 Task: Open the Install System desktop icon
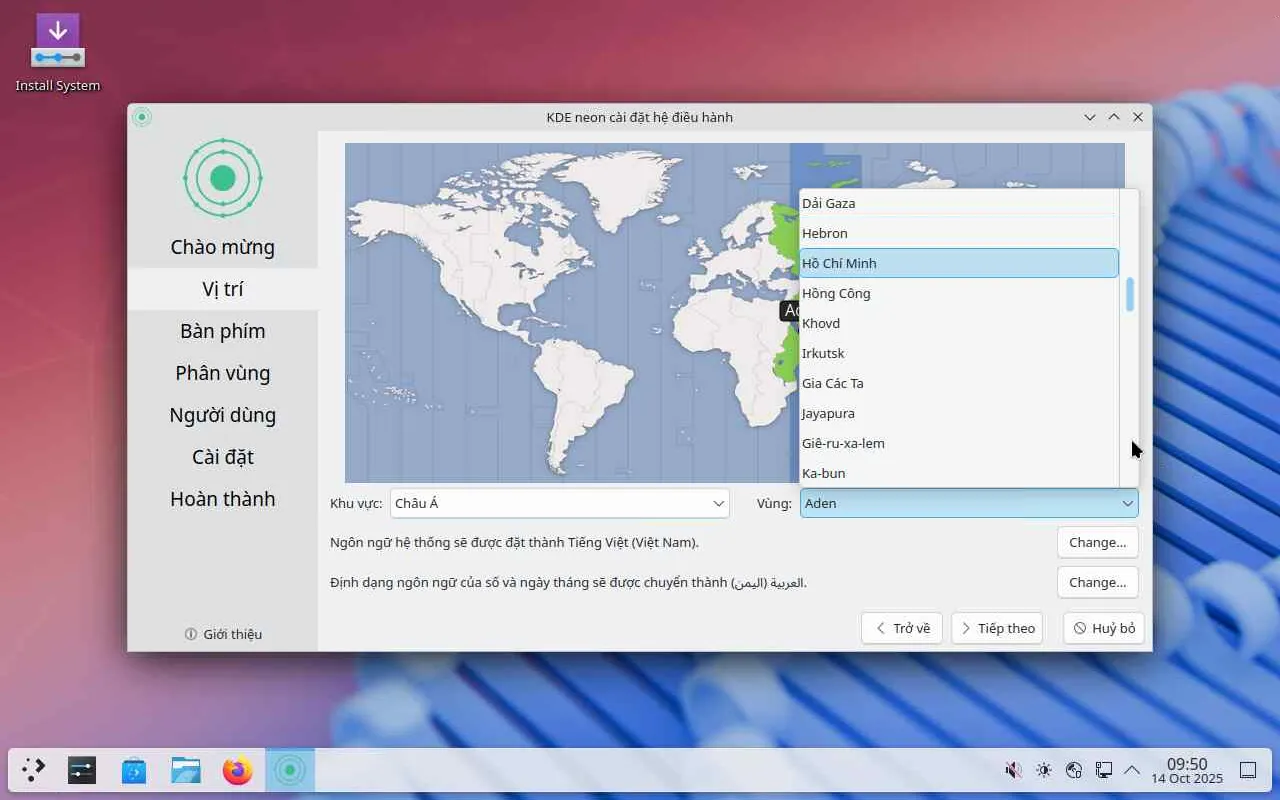(x=57, y=54)
